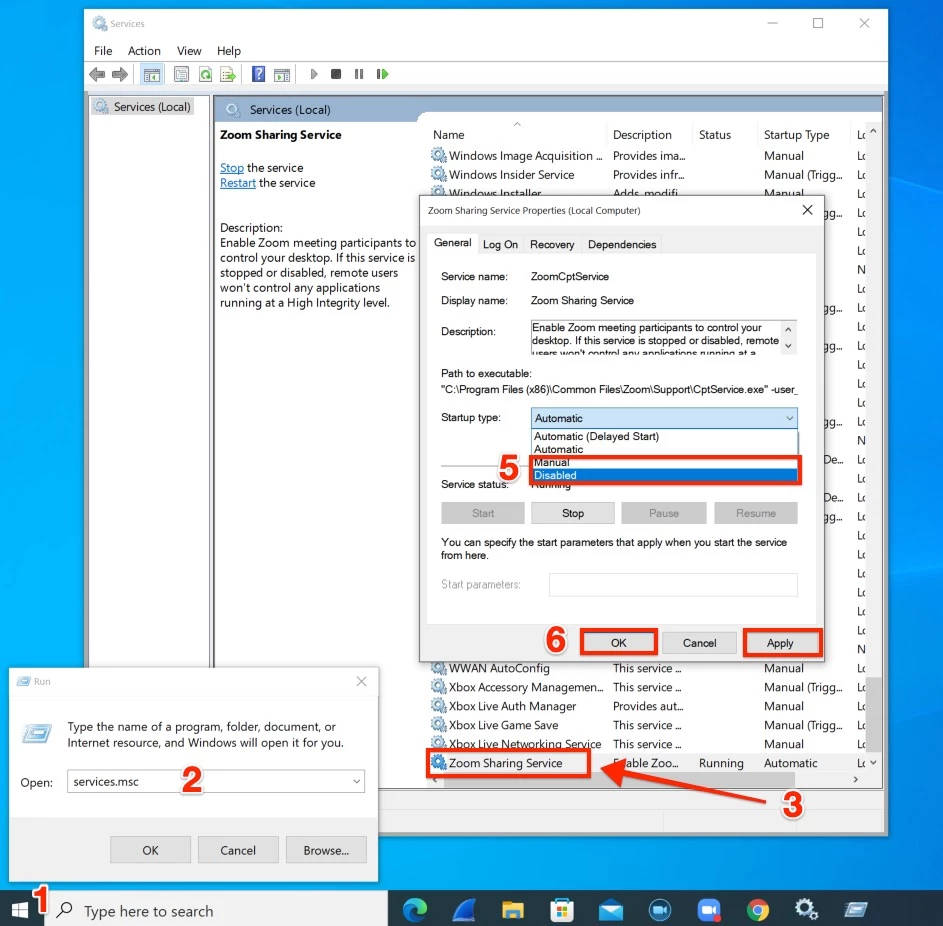Image resolution: width=943 pixels, height=926 pixels.
Task: Click the Pause Service toolbar icon
Action: tap(359, 74)
